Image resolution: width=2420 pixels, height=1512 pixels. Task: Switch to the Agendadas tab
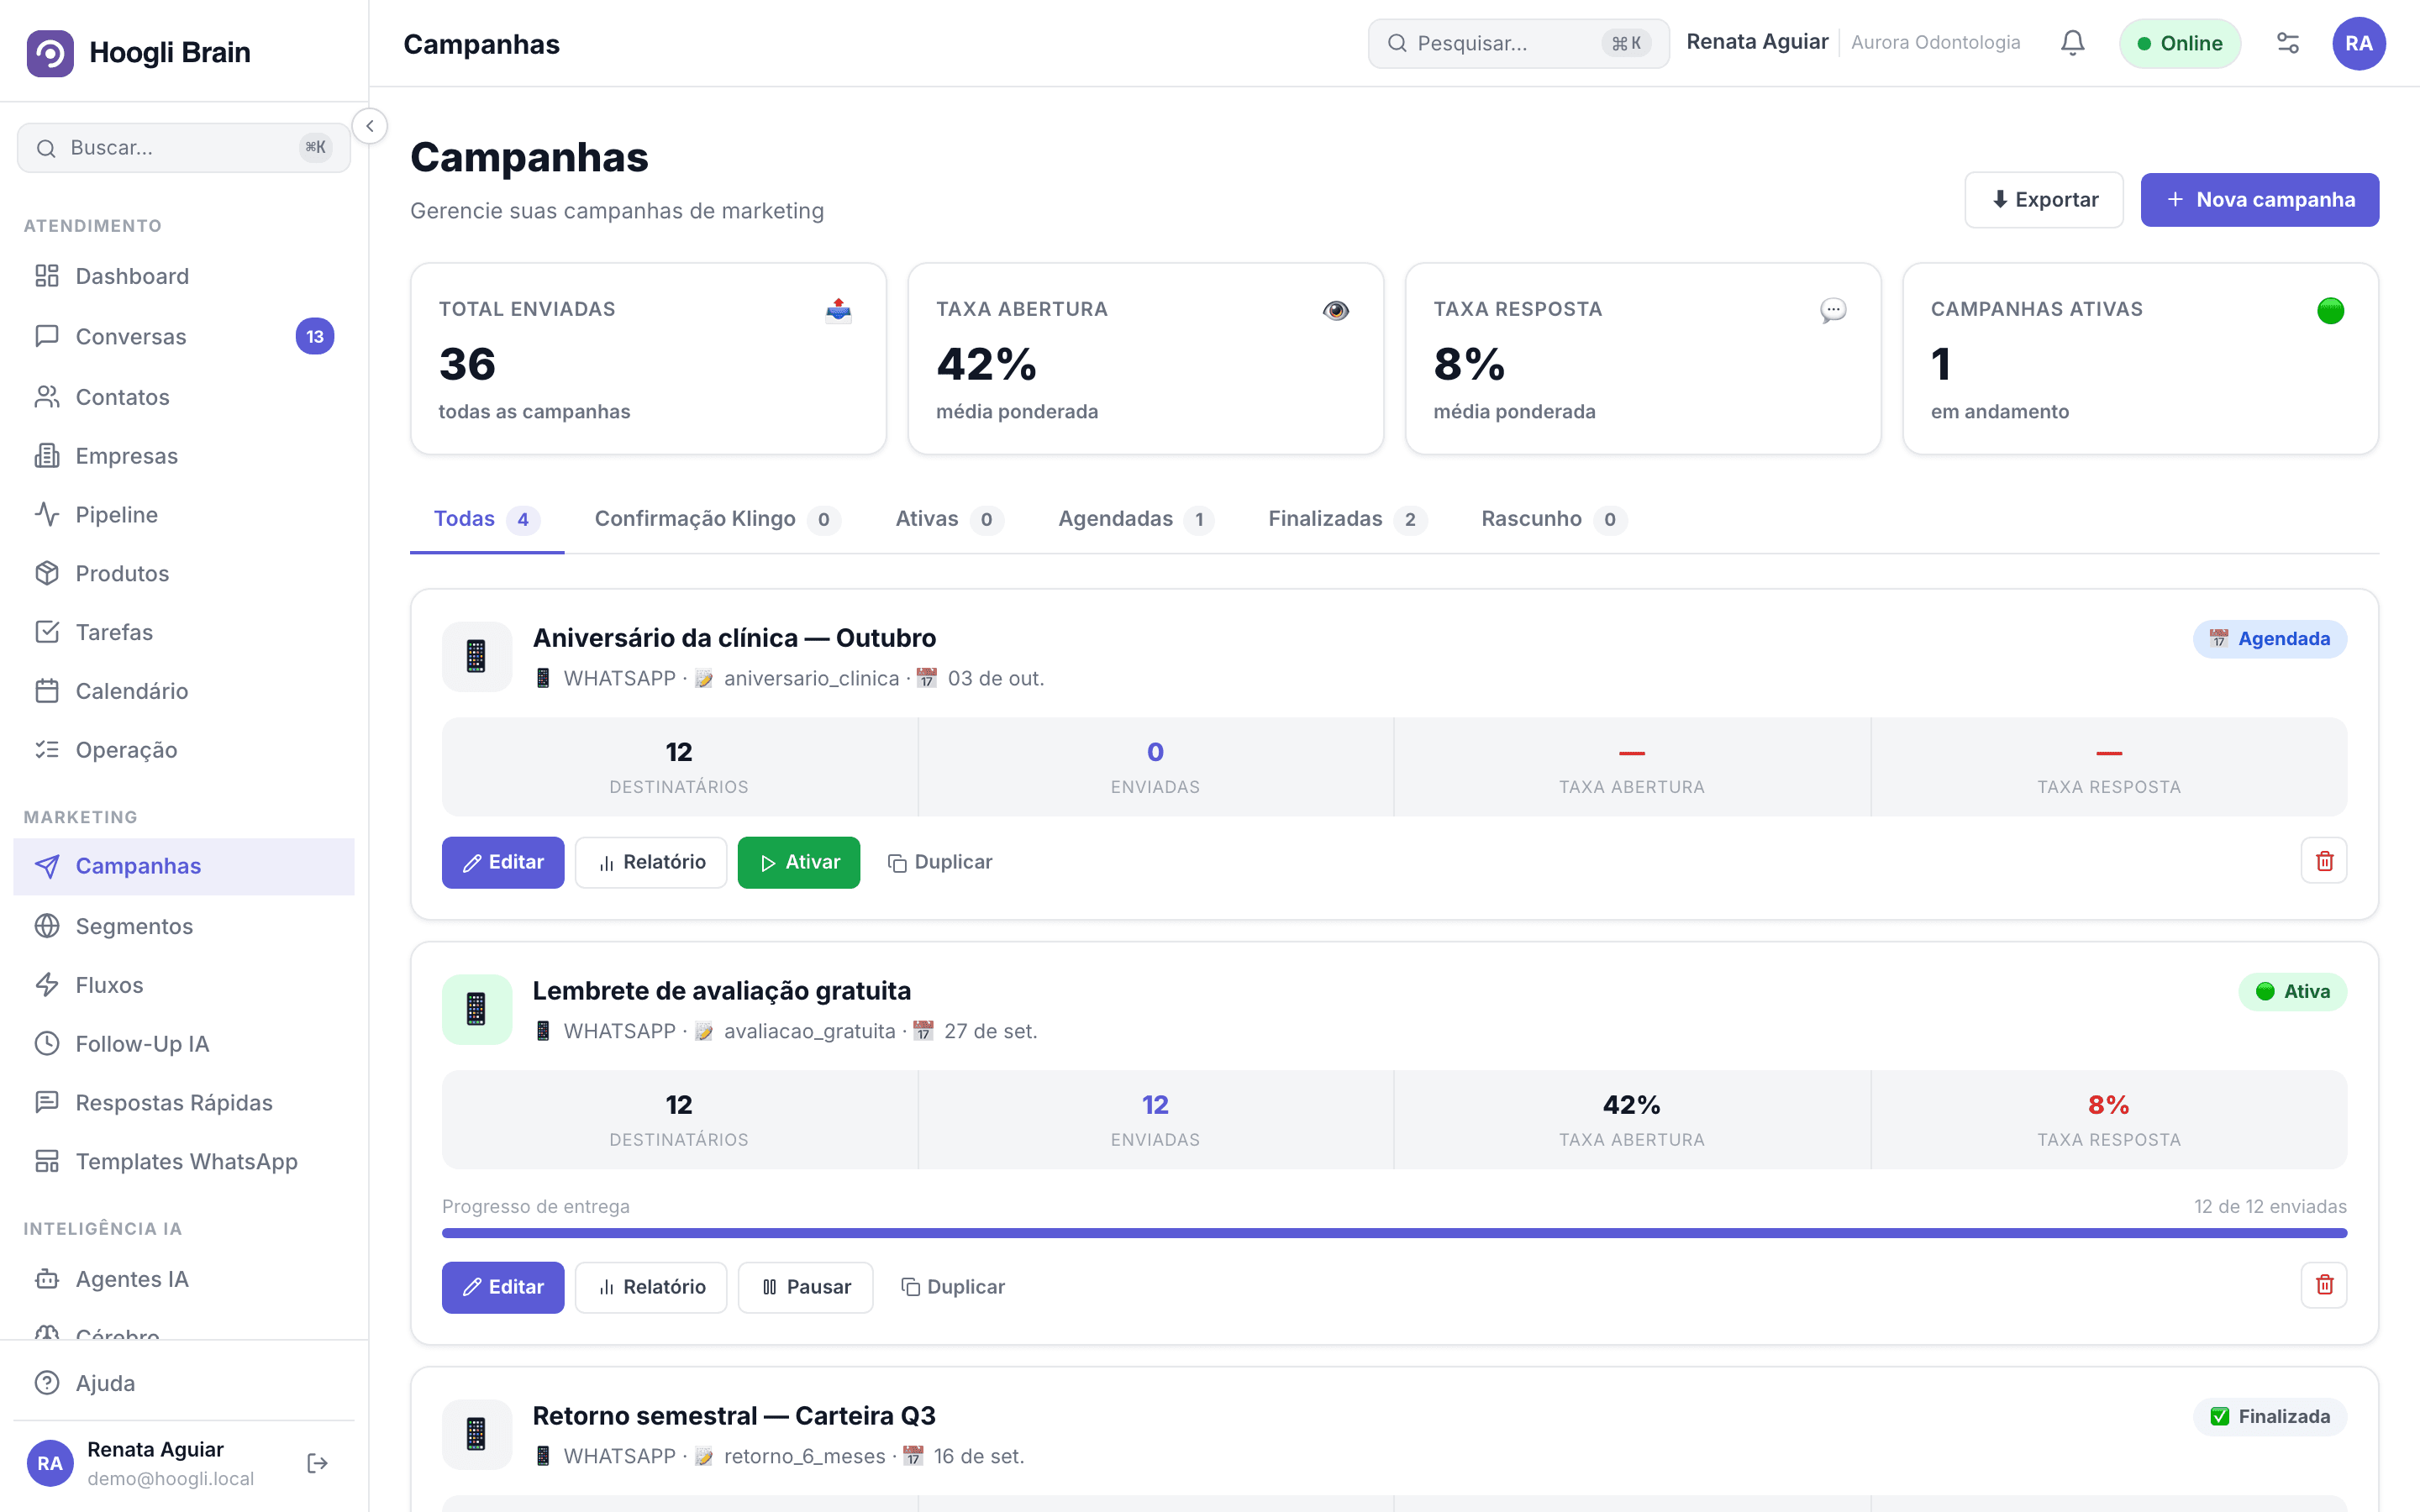(1135, 519)
